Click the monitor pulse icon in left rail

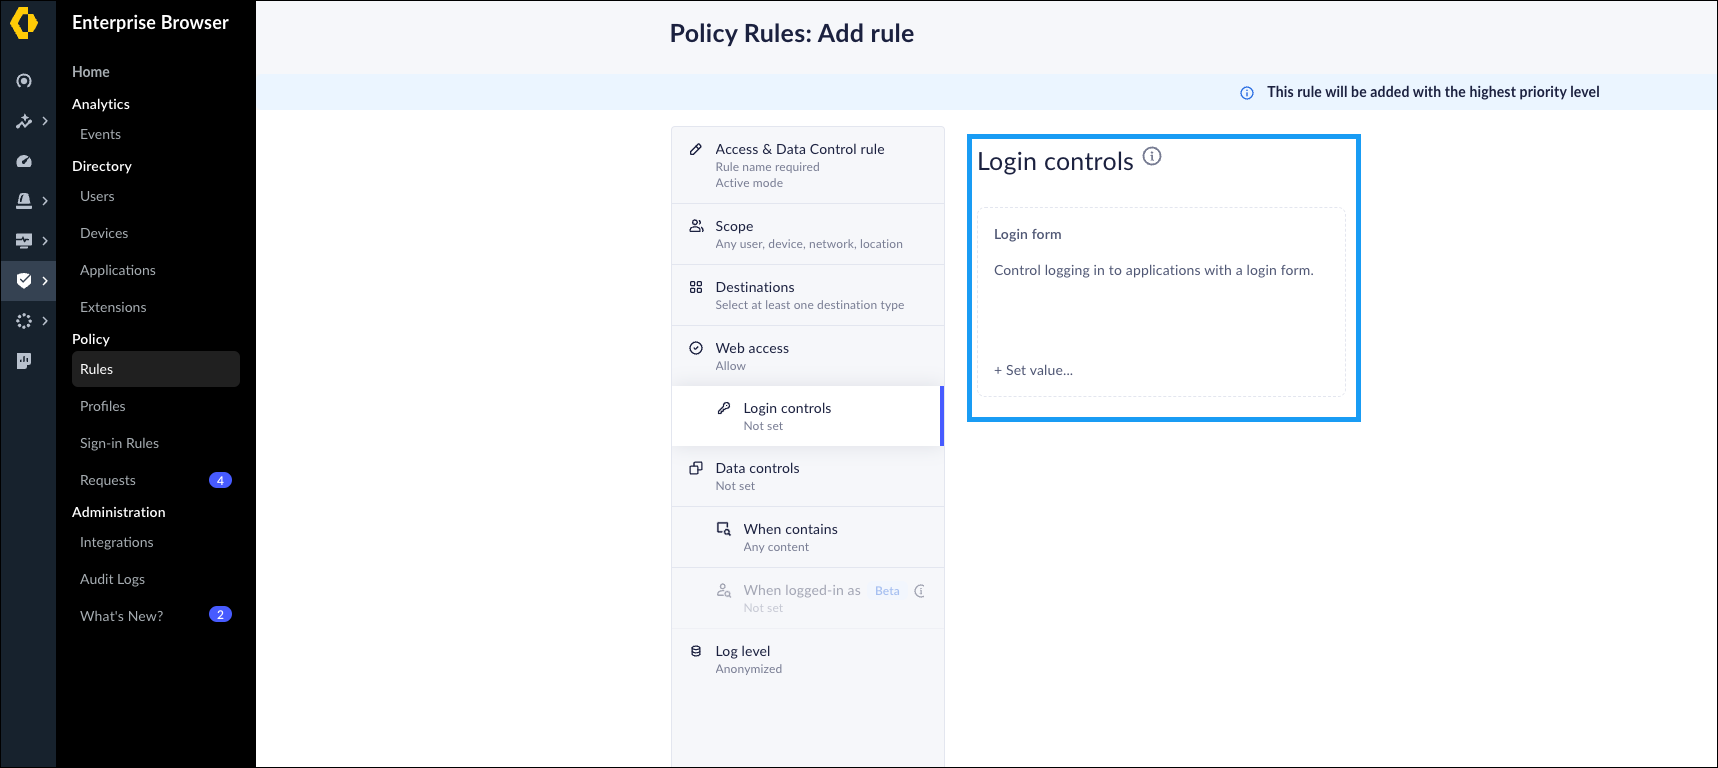coord(24,241)
